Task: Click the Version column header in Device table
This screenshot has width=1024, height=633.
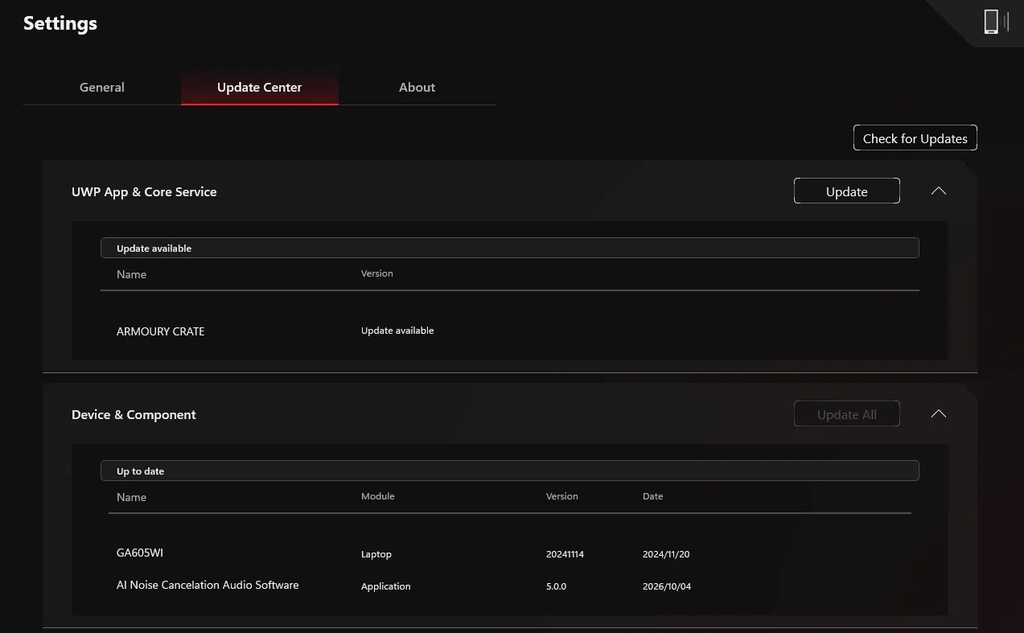Action: (x=562, y=496)
